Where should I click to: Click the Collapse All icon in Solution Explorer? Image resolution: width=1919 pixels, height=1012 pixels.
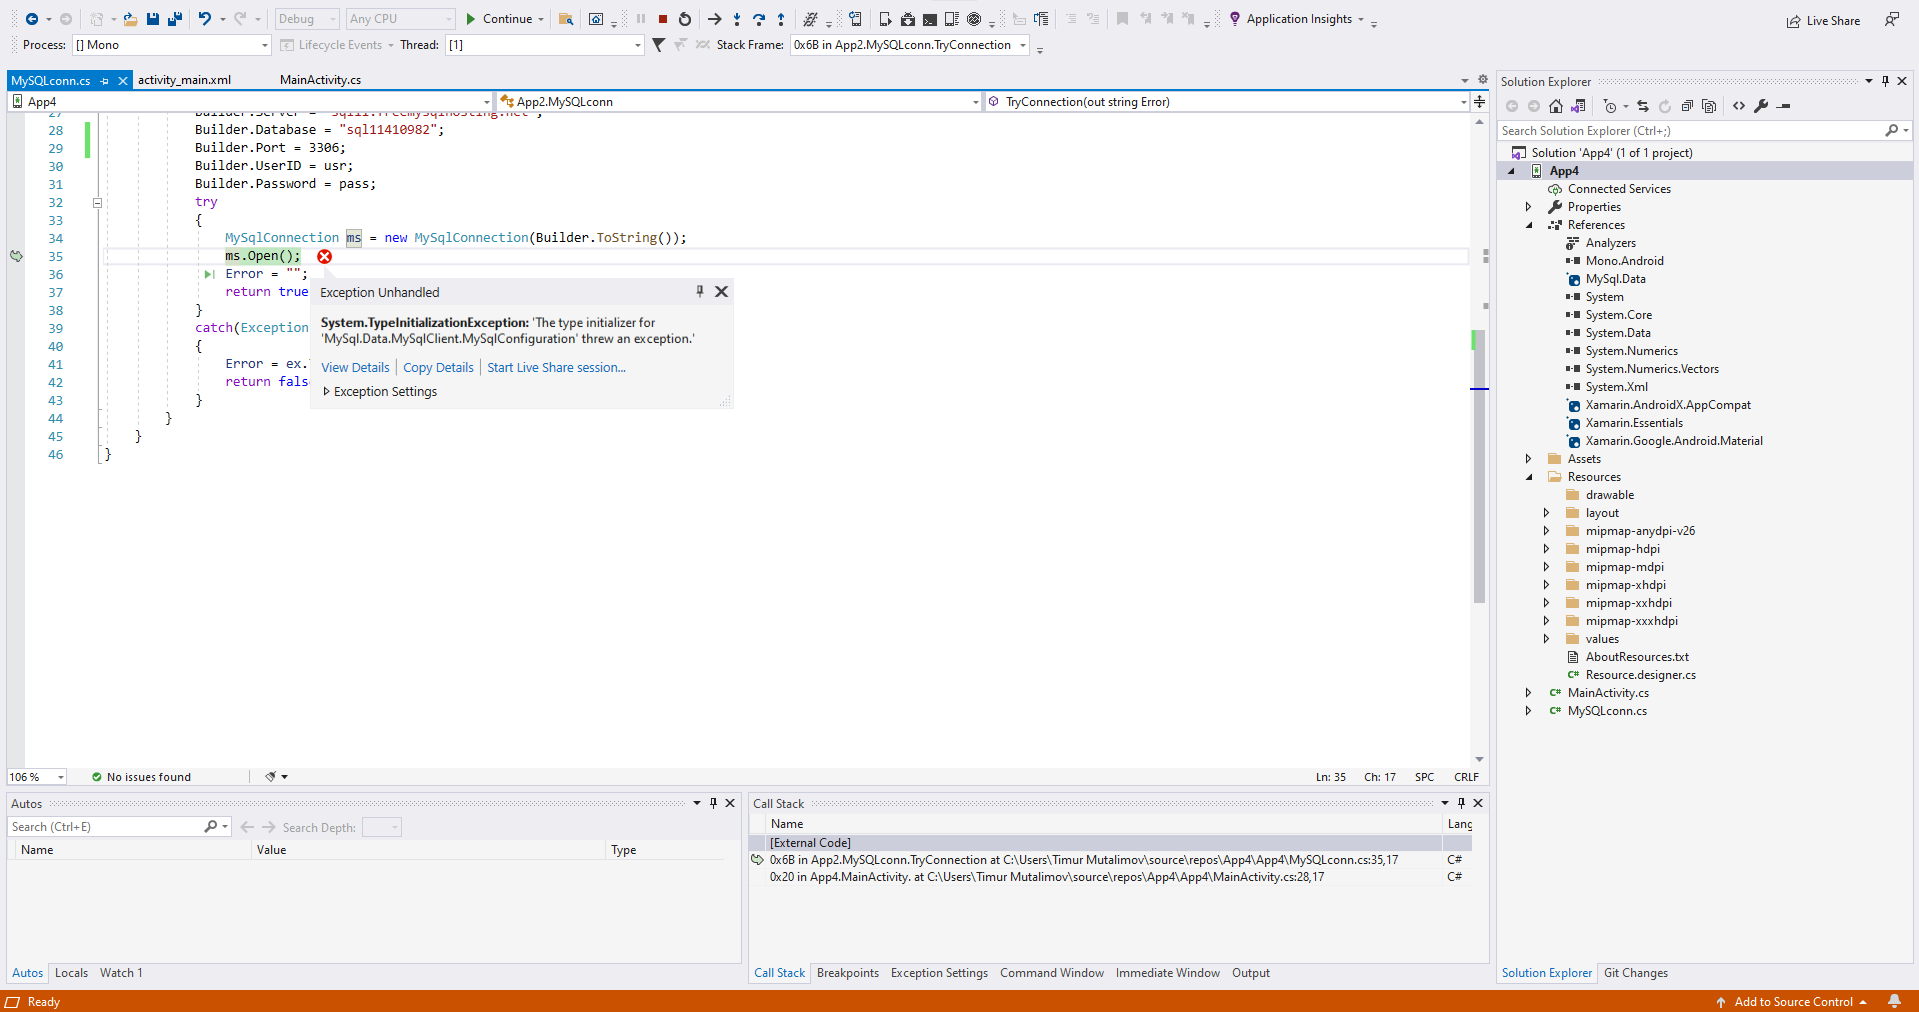coord(1687,106)
